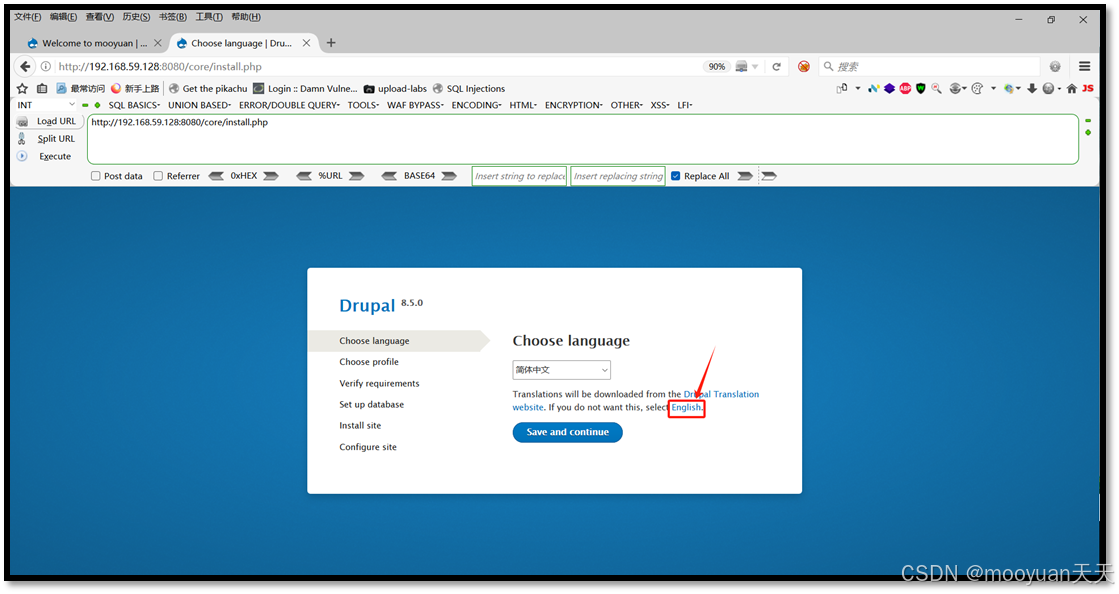Click the %URL decode left arrow
This screenshot has width=1119, height=594.
point(304,176)
